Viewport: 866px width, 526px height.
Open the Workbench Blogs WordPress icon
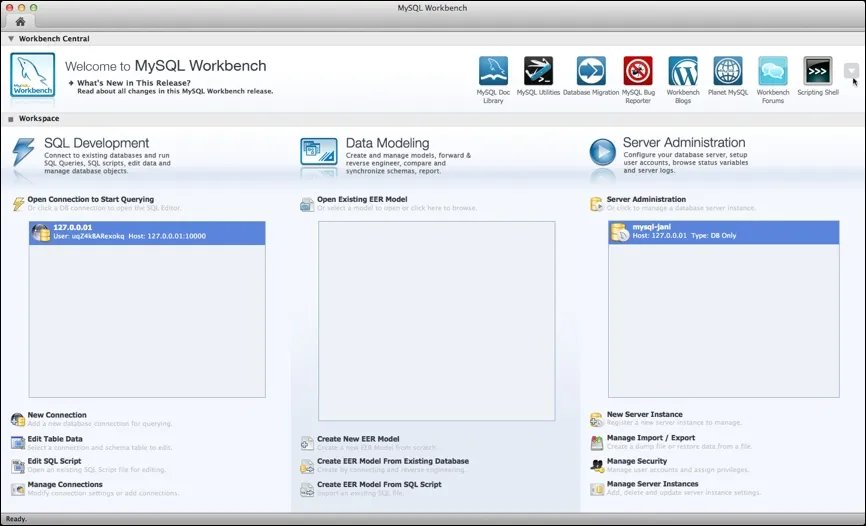pos(683,71)
